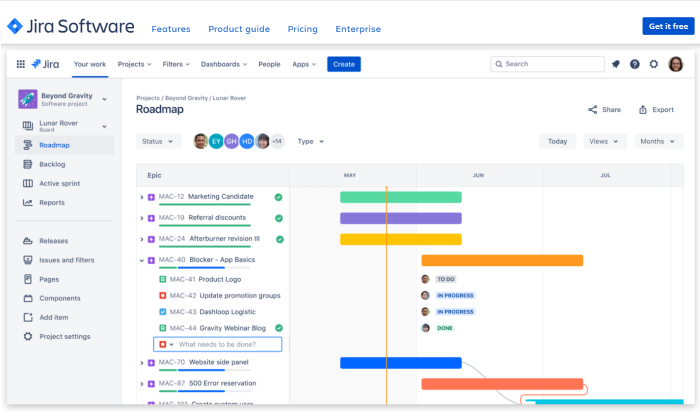This screenshot has height=420, width=700.
Task: Select Roadmap in the sidebar
Action: (x=64, y=145)
